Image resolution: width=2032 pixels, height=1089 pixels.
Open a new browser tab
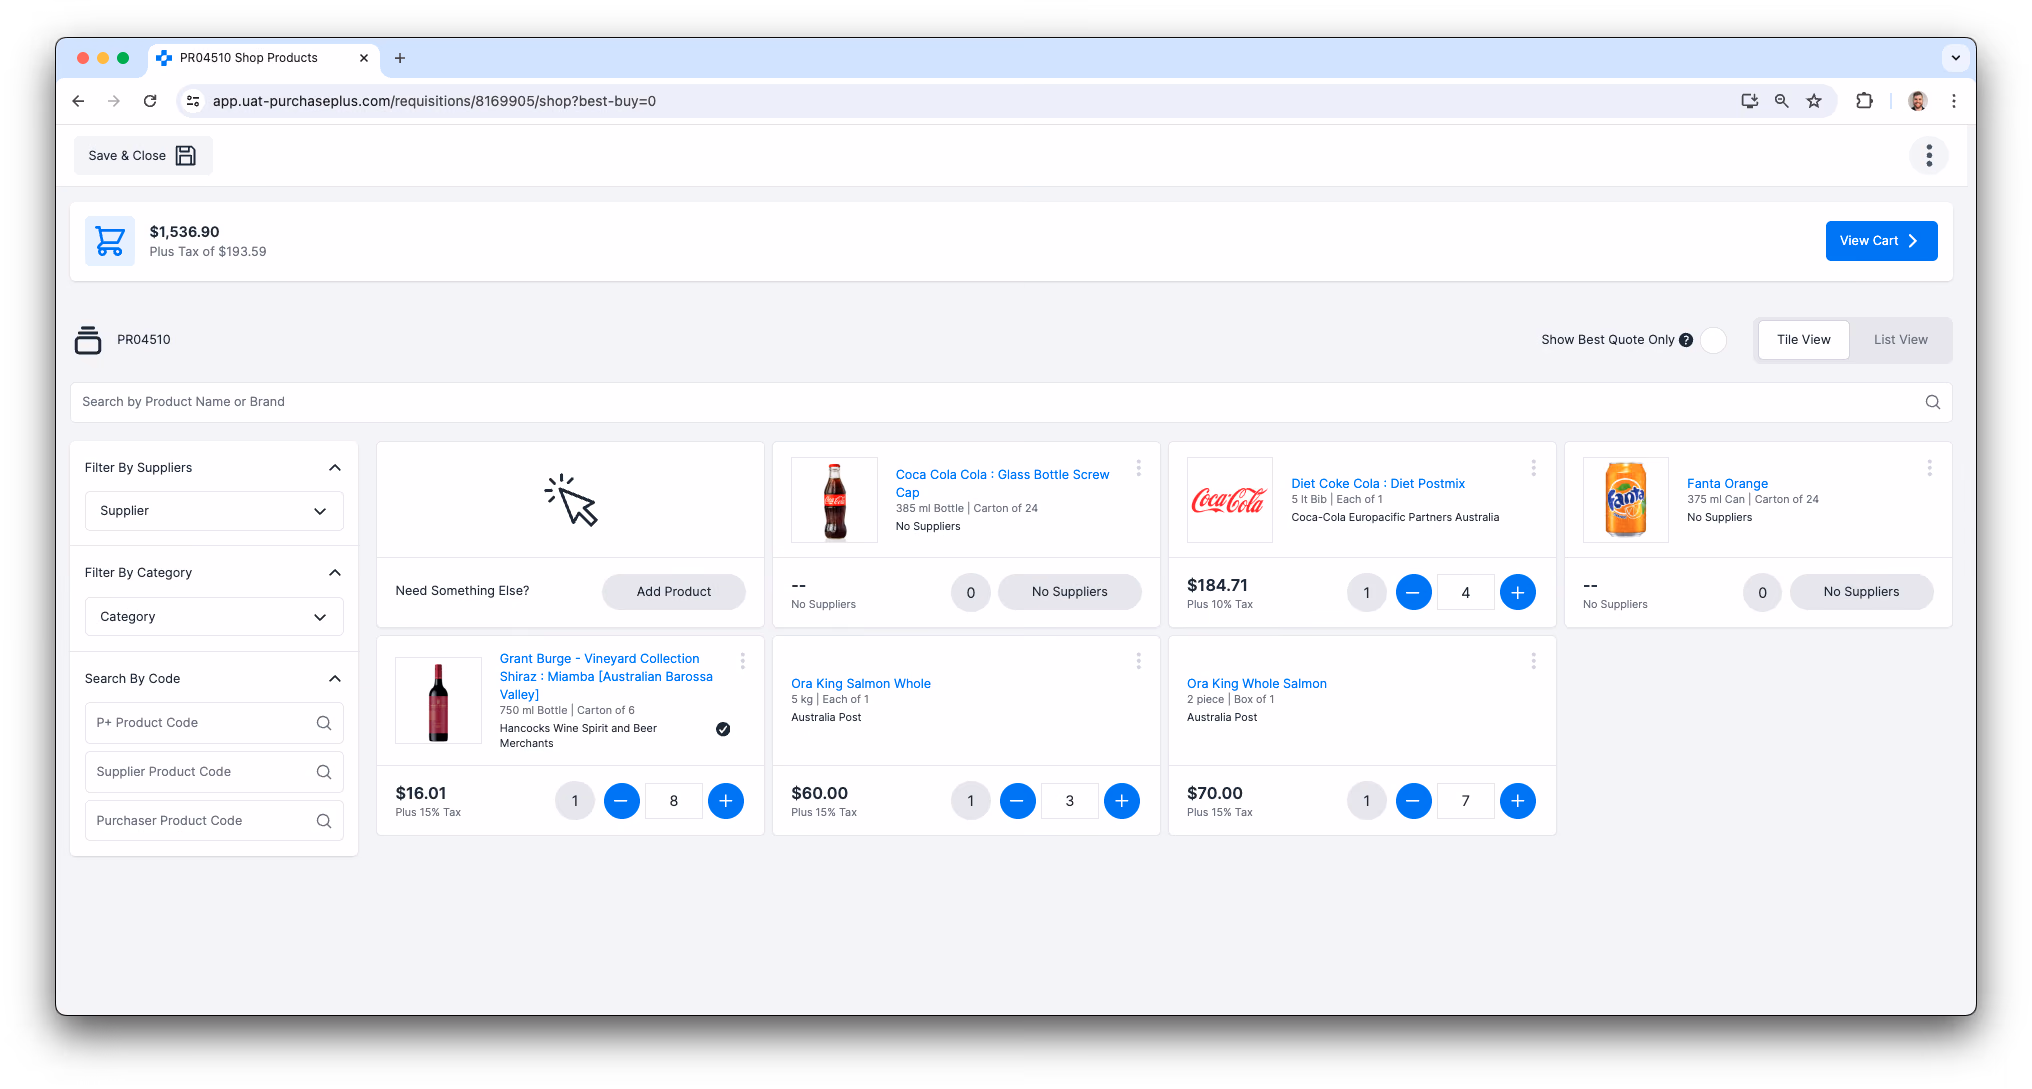[x=400, y=58]
